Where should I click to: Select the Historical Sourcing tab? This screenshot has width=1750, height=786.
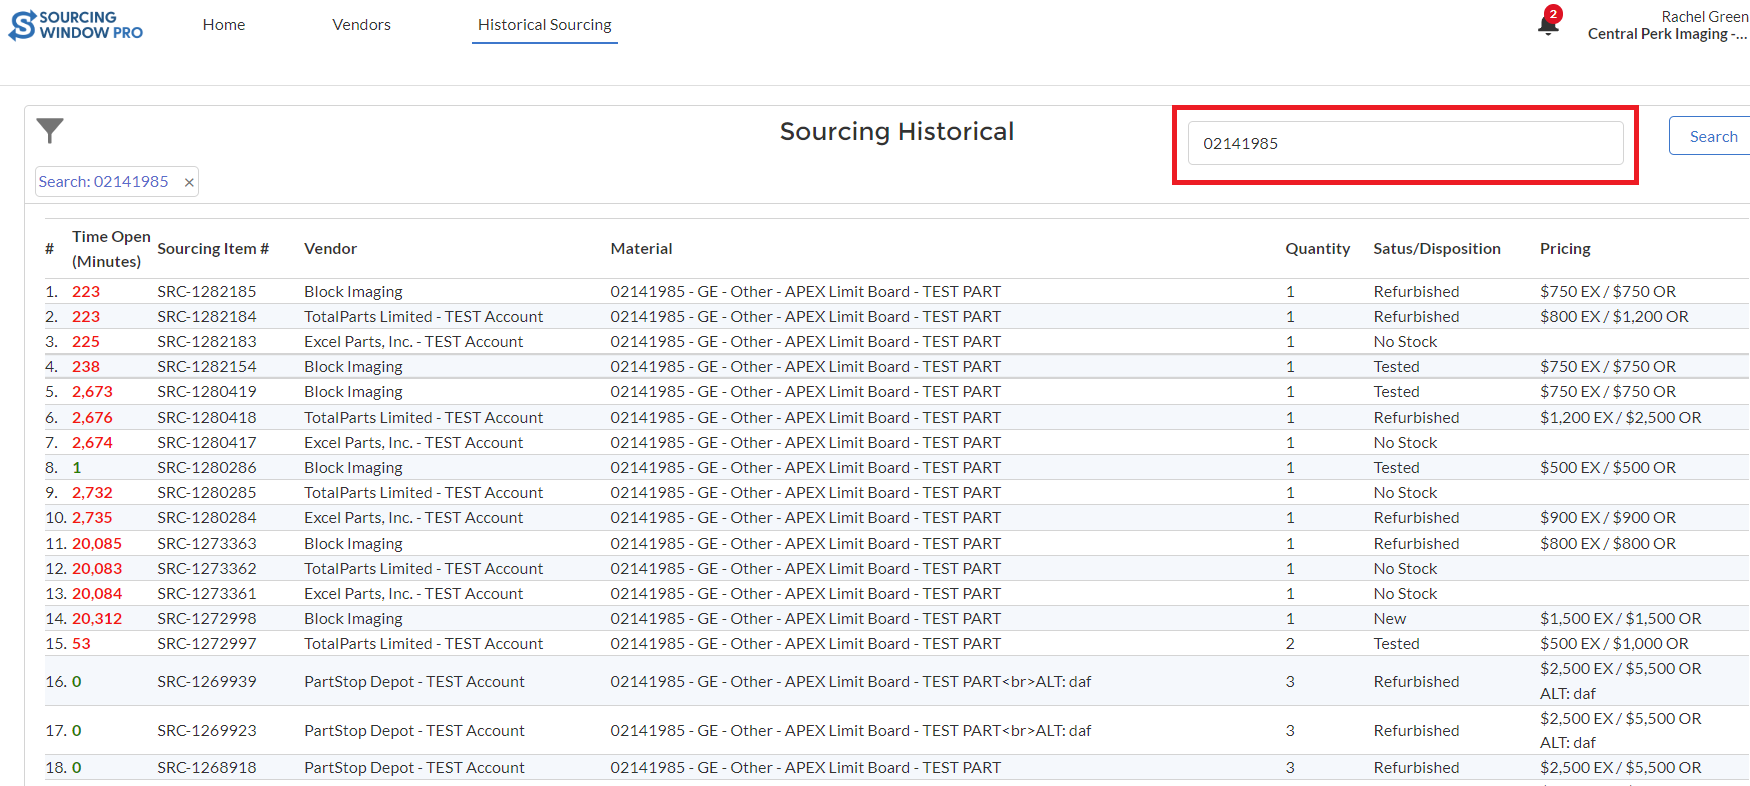pyautogui.click(x=544, y=25)
